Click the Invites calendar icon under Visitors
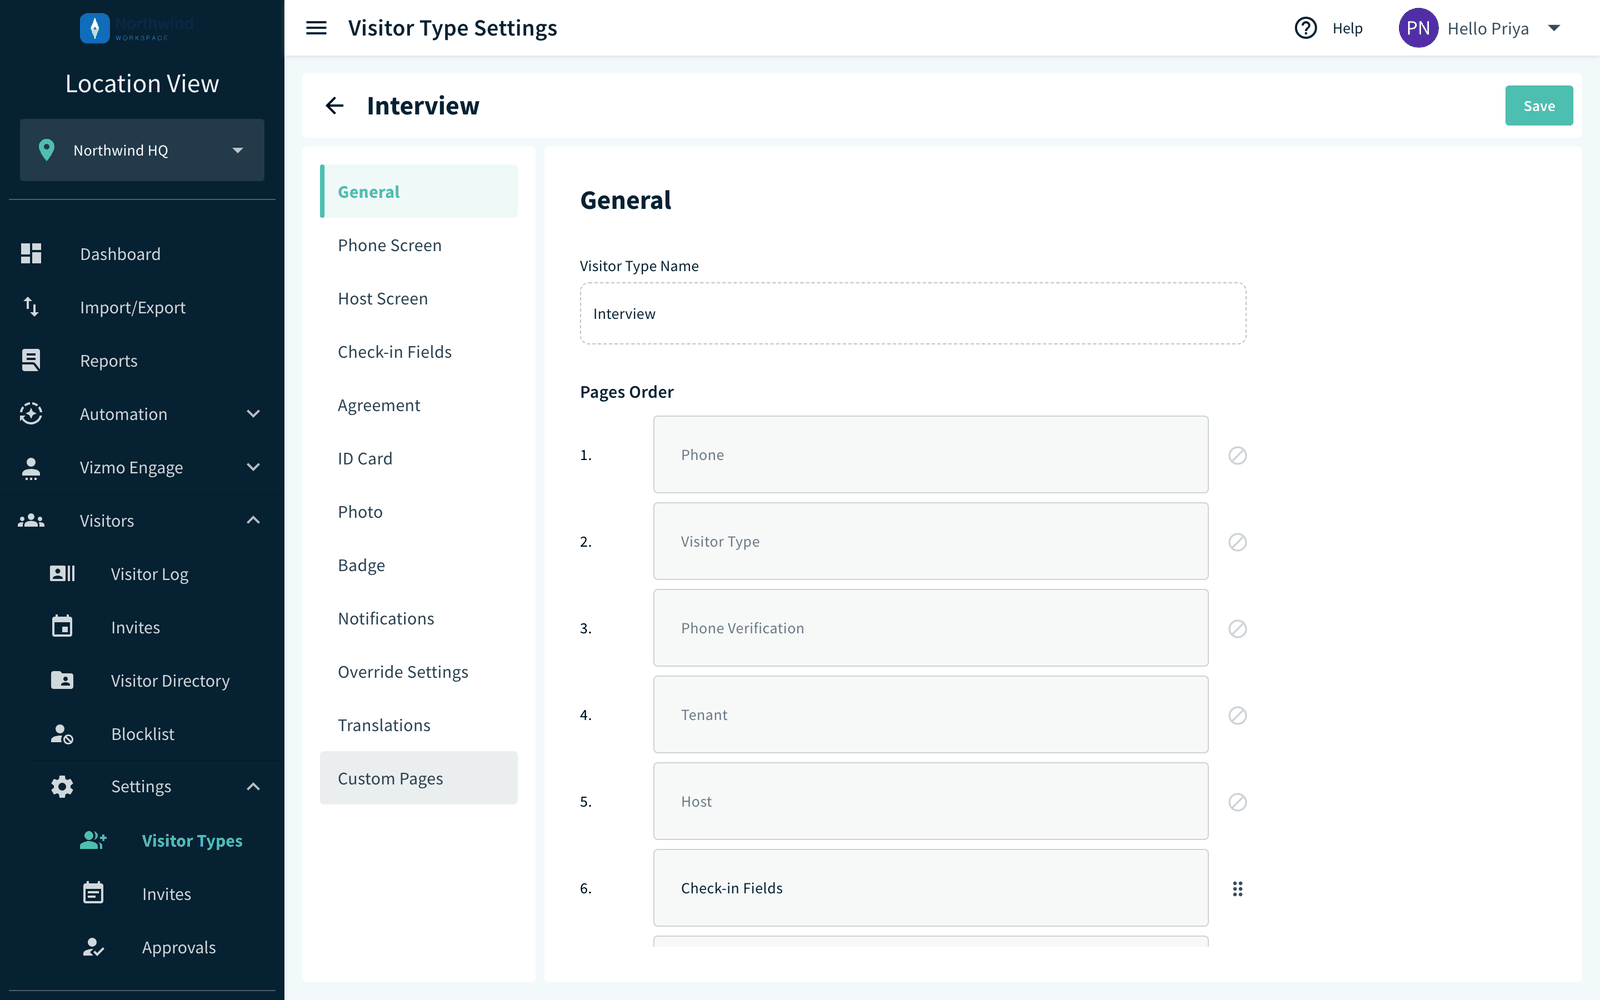The height and width of the screenshot is (1000, 1600). (62, 626)
